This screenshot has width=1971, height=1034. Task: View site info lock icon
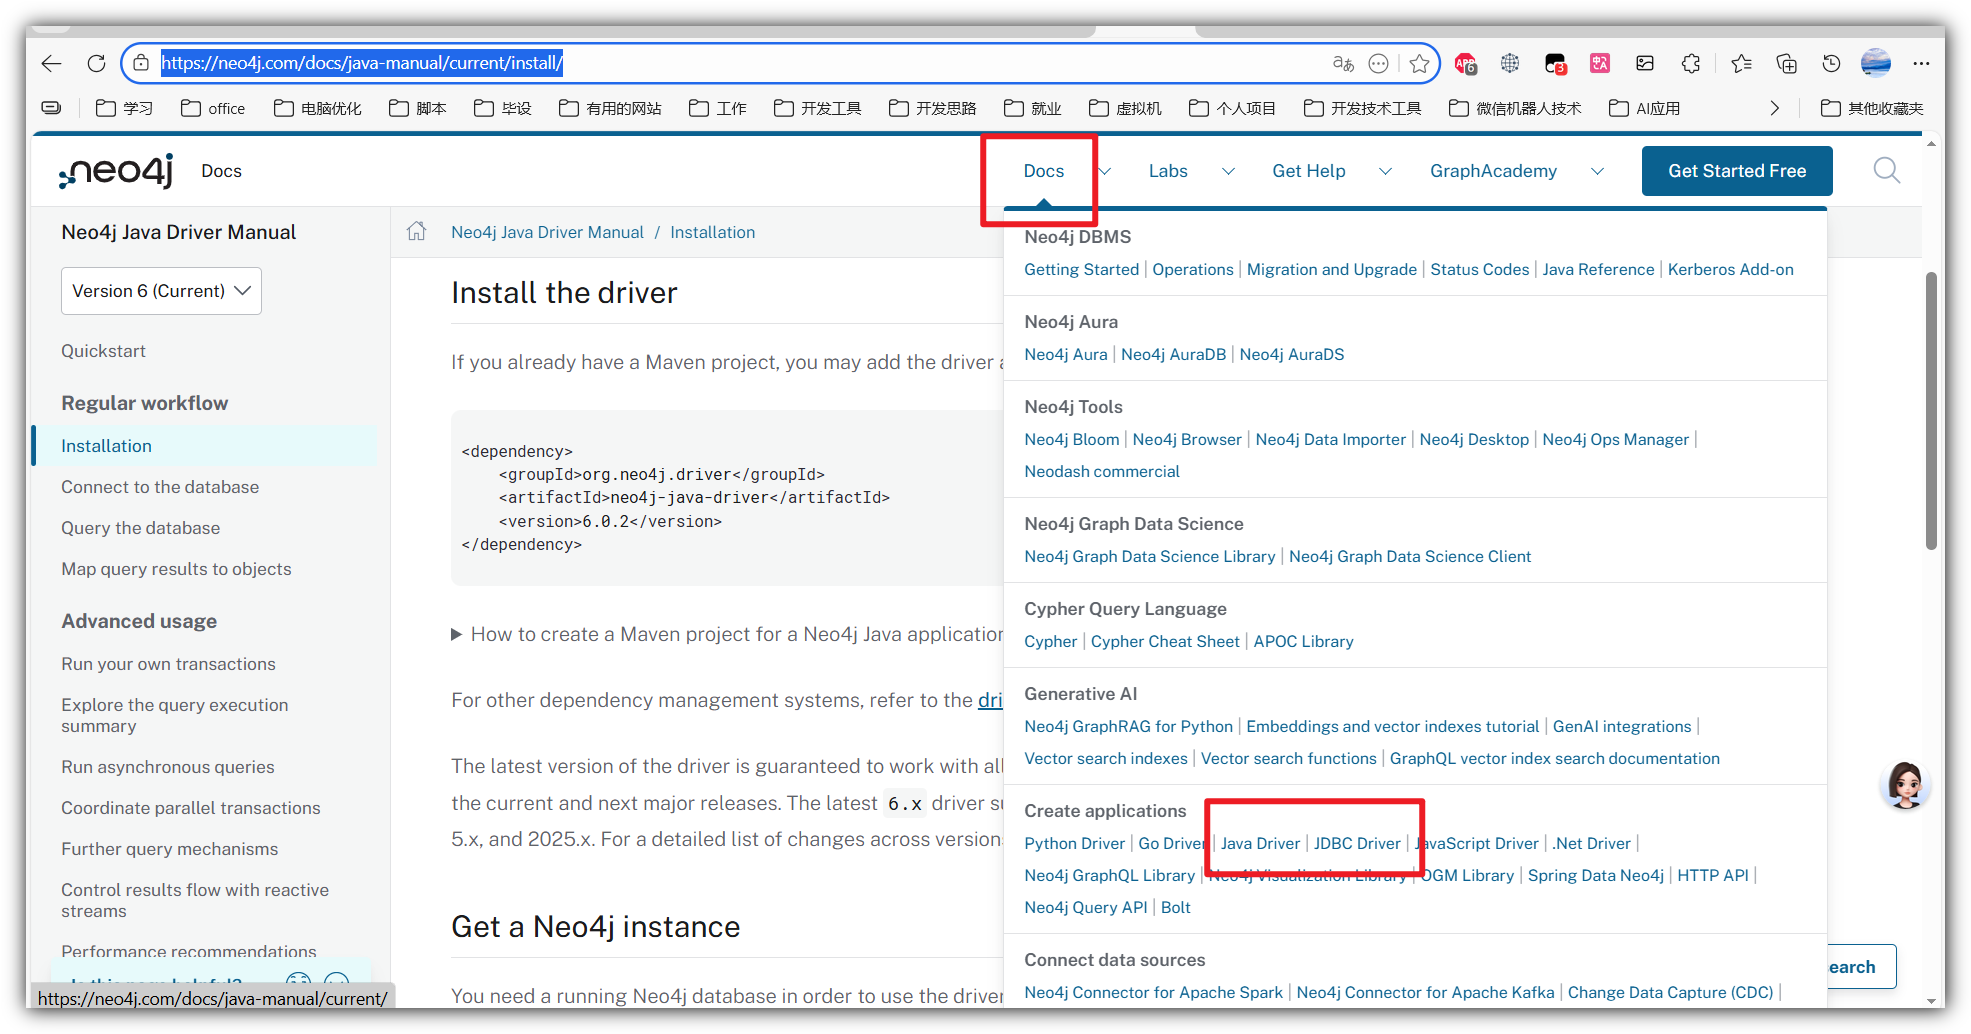click(141, 63)
